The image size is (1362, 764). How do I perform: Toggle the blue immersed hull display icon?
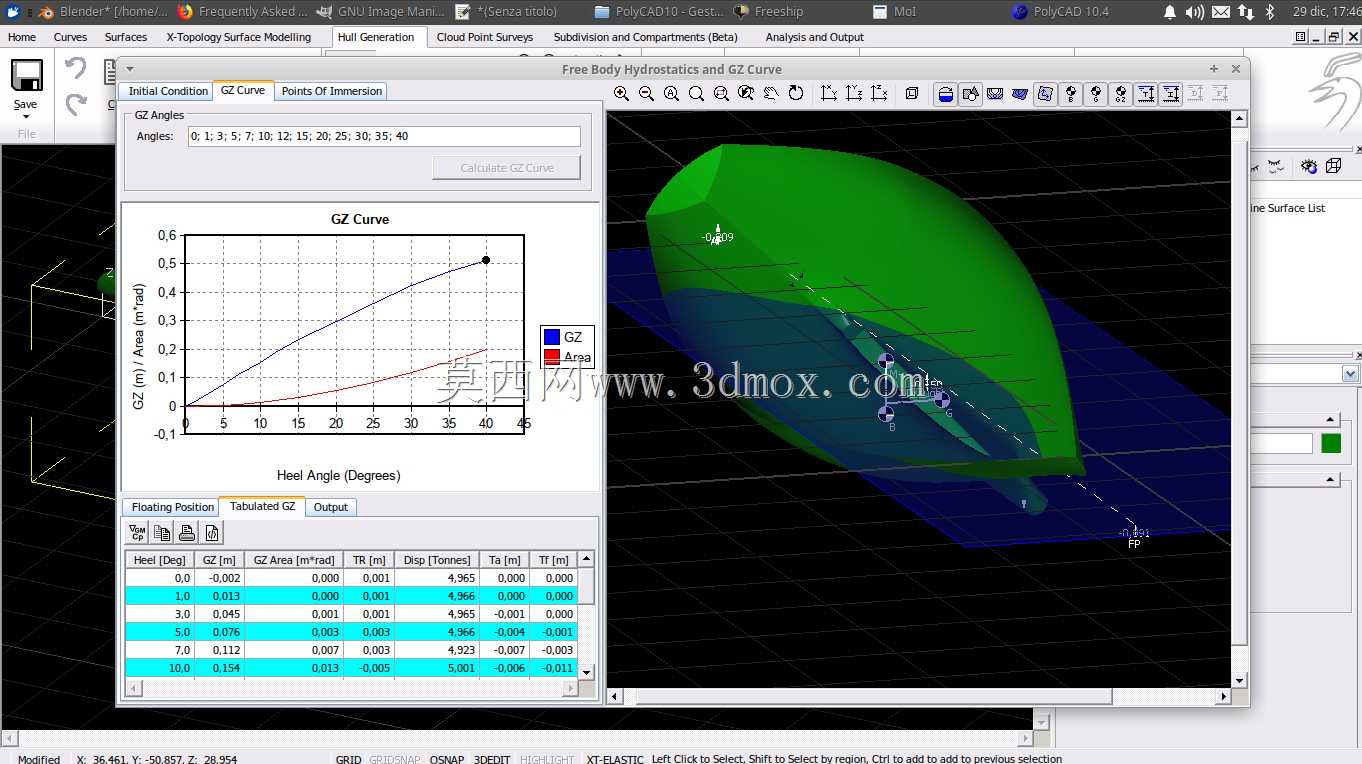1020,94
